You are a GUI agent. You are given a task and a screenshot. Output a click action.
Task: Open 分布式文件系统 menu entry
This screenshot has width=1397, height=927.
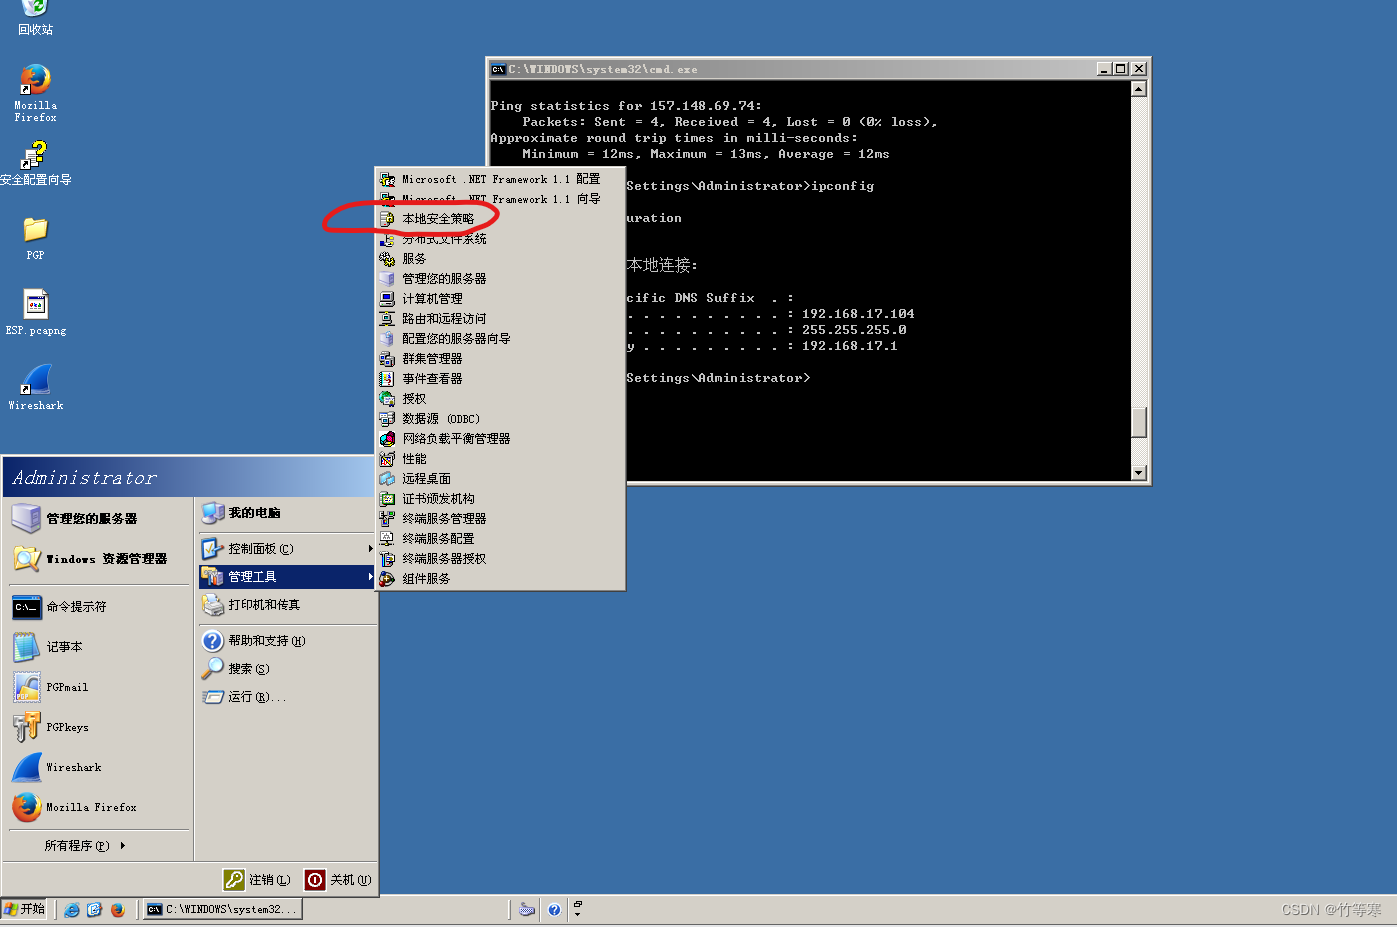(x=500, y=239)
